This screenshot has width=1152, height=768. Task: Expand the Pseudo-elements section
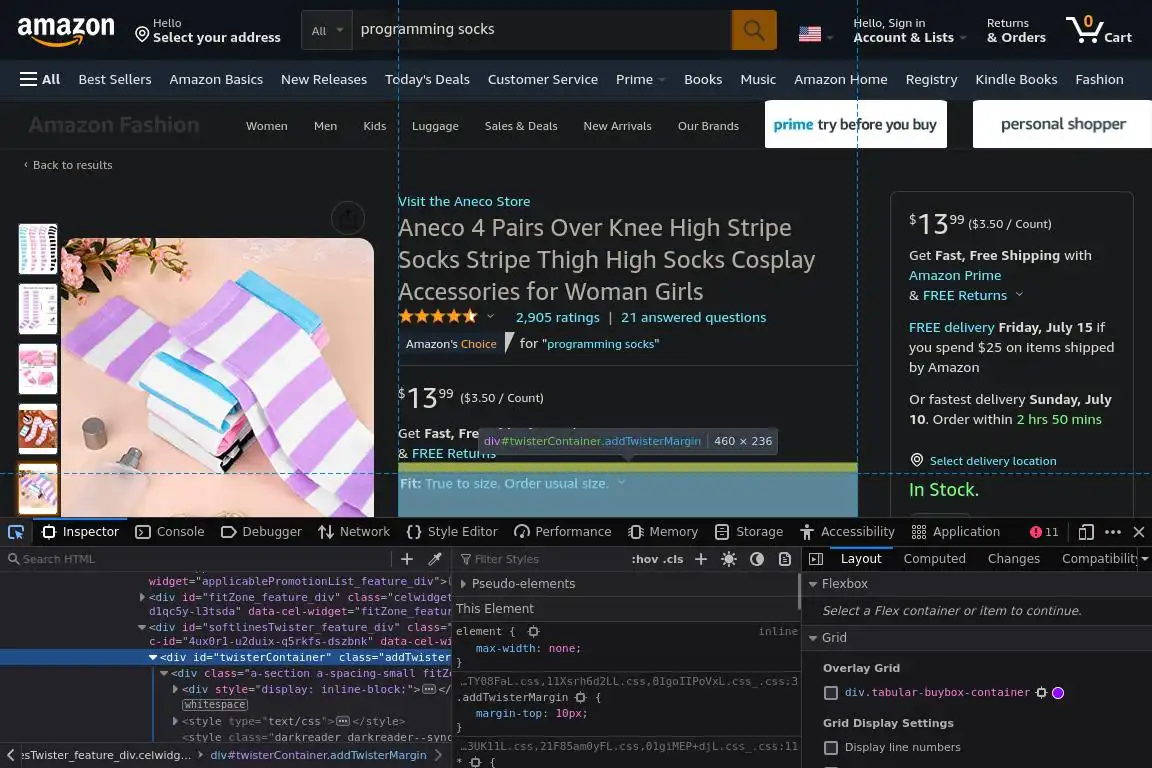pos(464,584)
